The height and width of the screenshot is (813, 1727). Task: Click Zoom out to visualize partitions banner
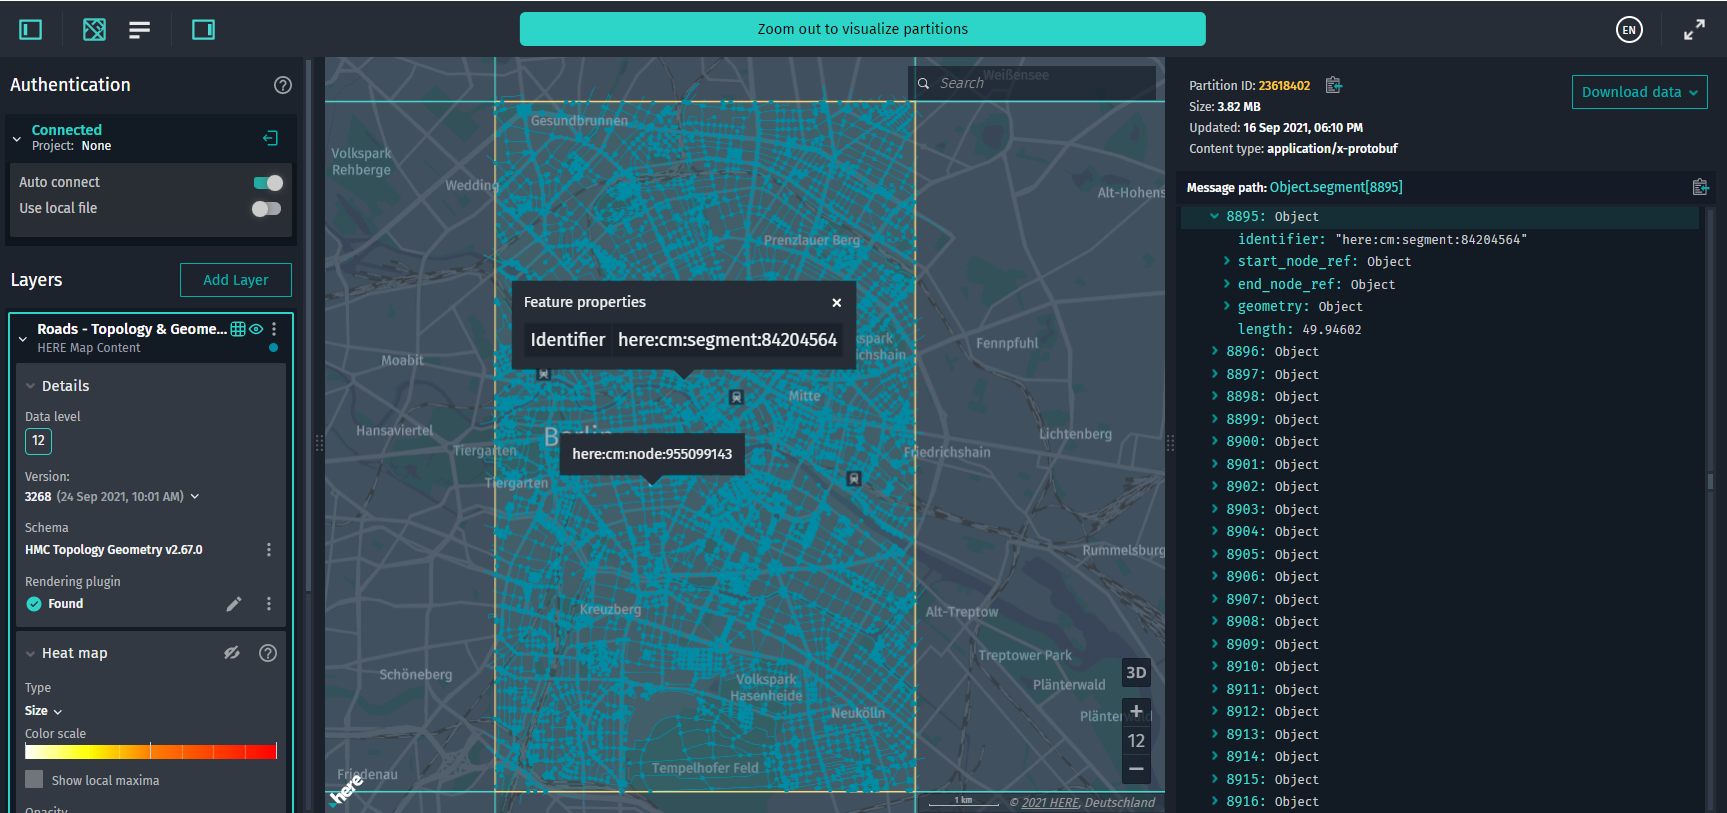coord(862,29)
